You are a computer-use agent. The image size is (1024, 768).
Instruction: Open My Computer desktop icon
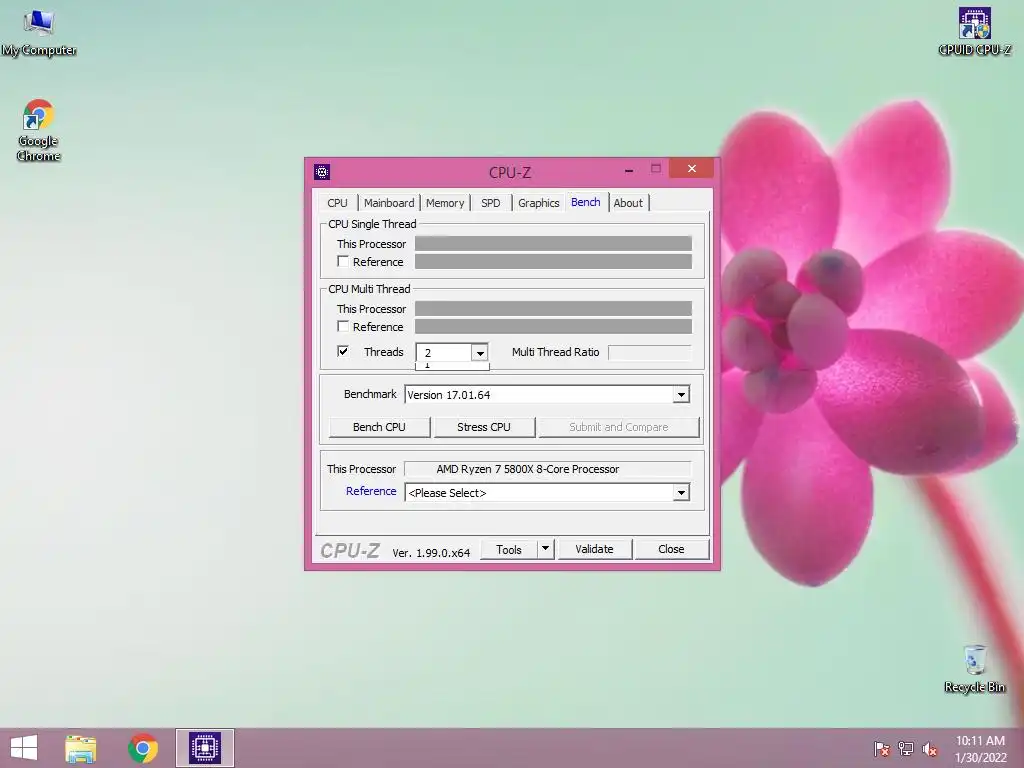[39, 33]
